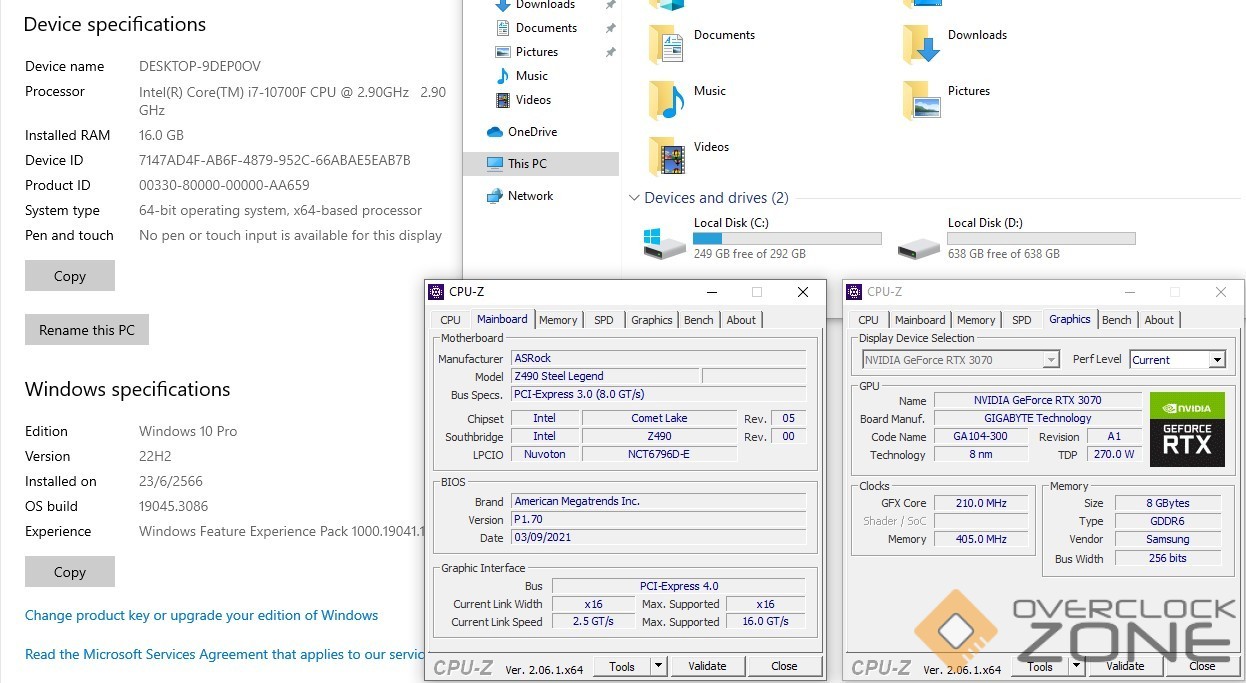Switch to Bench tab in Mainboard CPU-Z window
The height and width of the screenshot is (683, 1246).
[x=699, y=320]
